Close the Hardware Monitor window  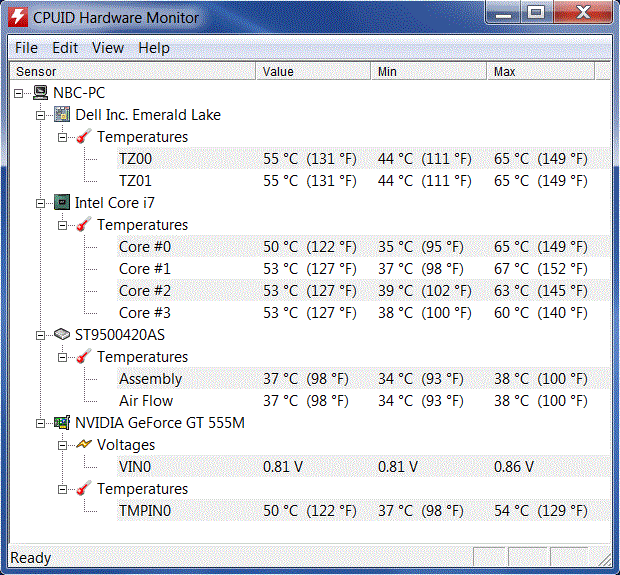point(583,13)
